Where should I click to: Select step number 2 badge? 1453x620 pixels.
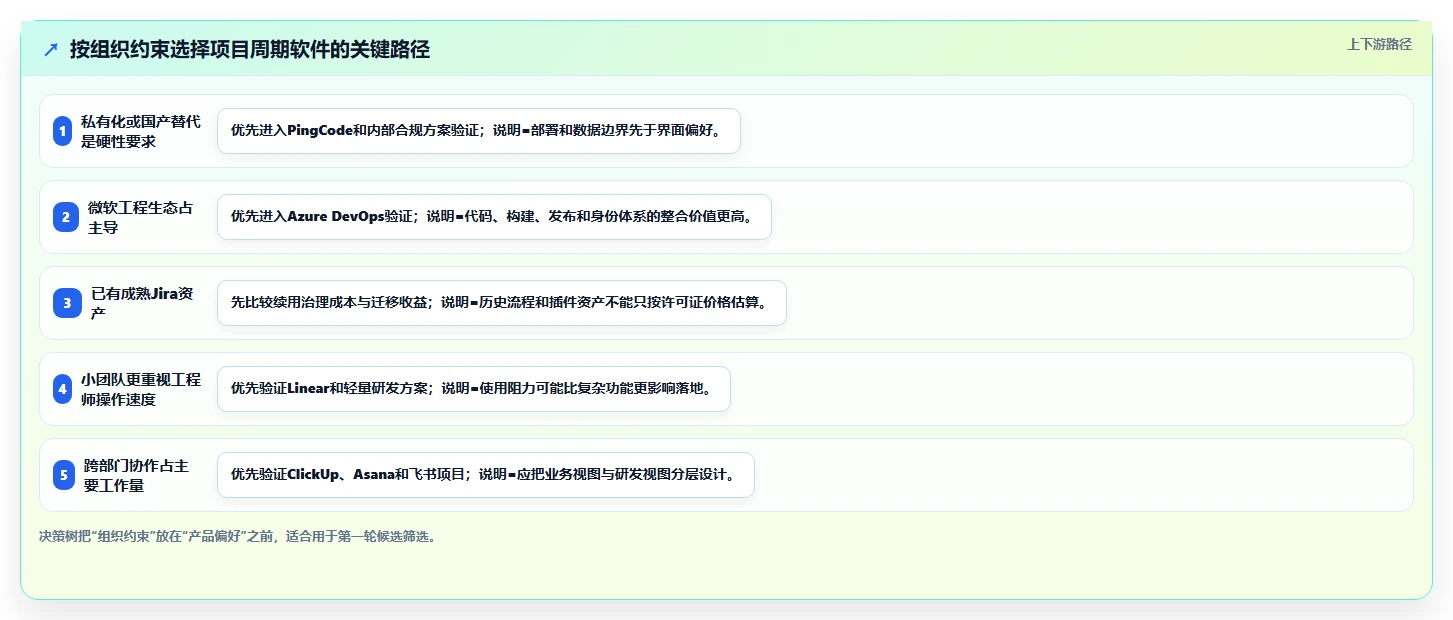[x=65, y=217]
